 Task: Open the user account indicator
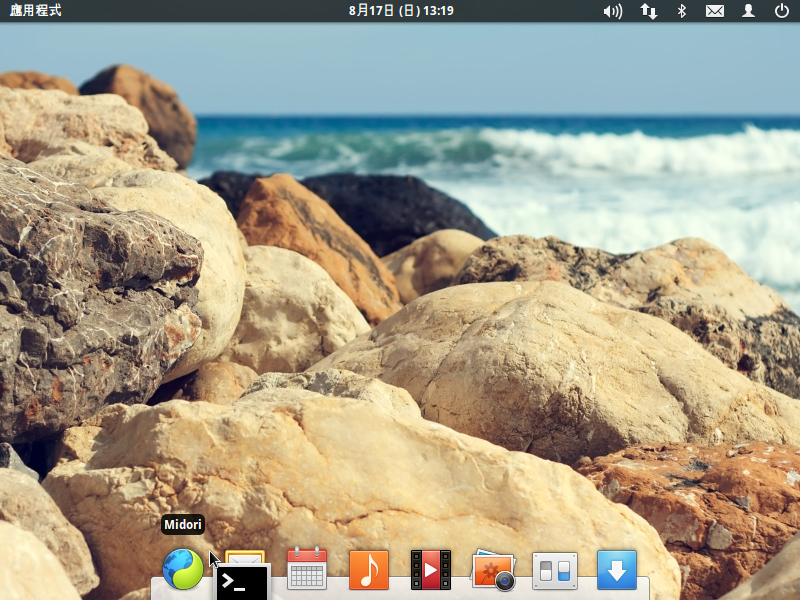click(748, 11)
